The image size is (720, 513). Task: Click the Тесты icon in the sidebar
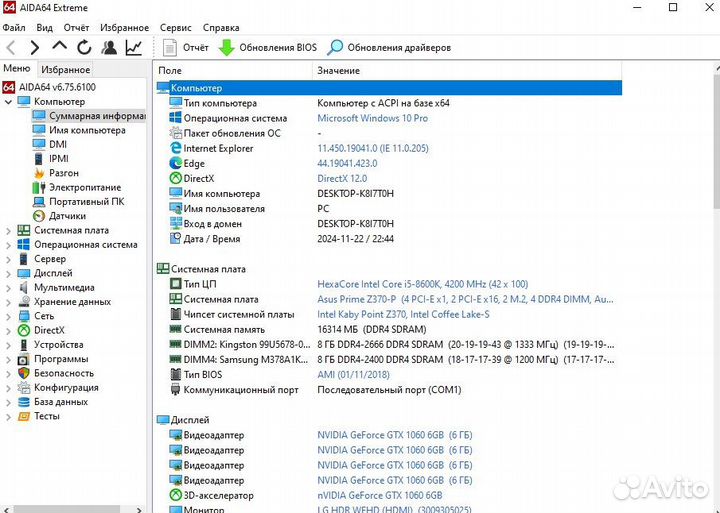[x=24, y=416]
